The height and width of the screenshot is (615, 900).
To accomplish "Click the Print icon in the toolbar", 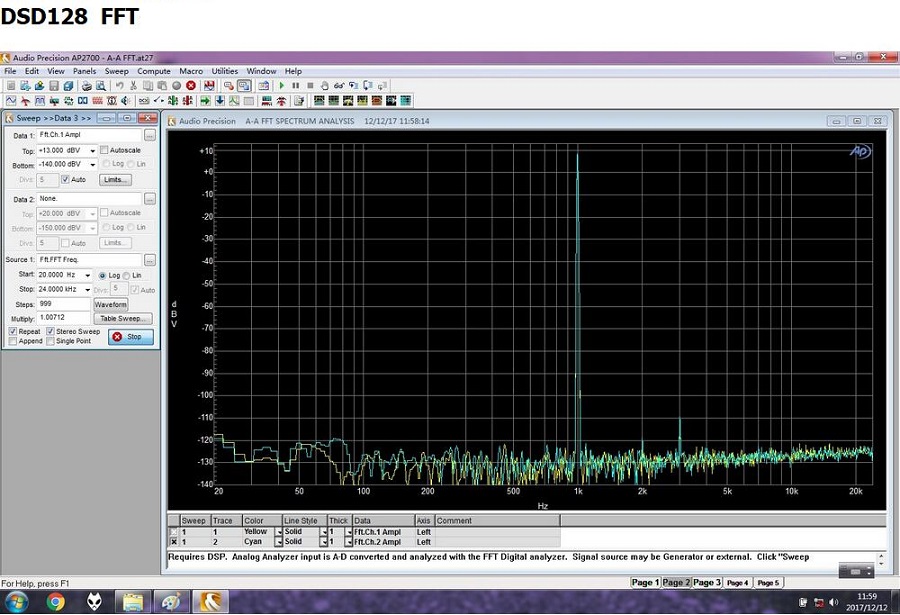I will [x=87, y=86].
